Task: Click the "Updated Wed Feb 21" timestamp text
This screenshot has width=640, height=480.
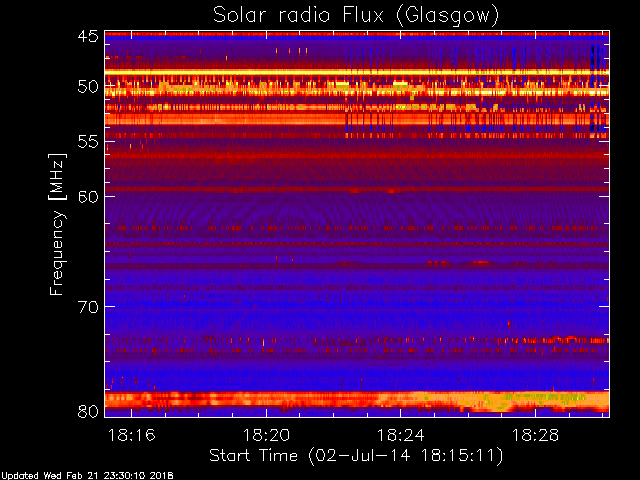Action: point(87,476)
